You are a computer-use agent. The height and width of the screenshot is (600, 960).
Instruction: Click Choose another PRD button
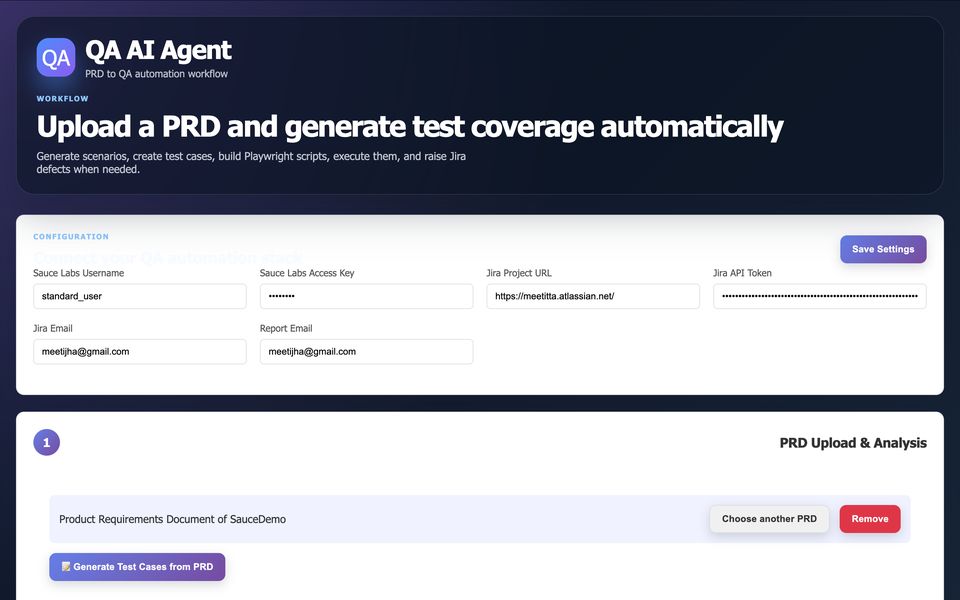[769, 519]
